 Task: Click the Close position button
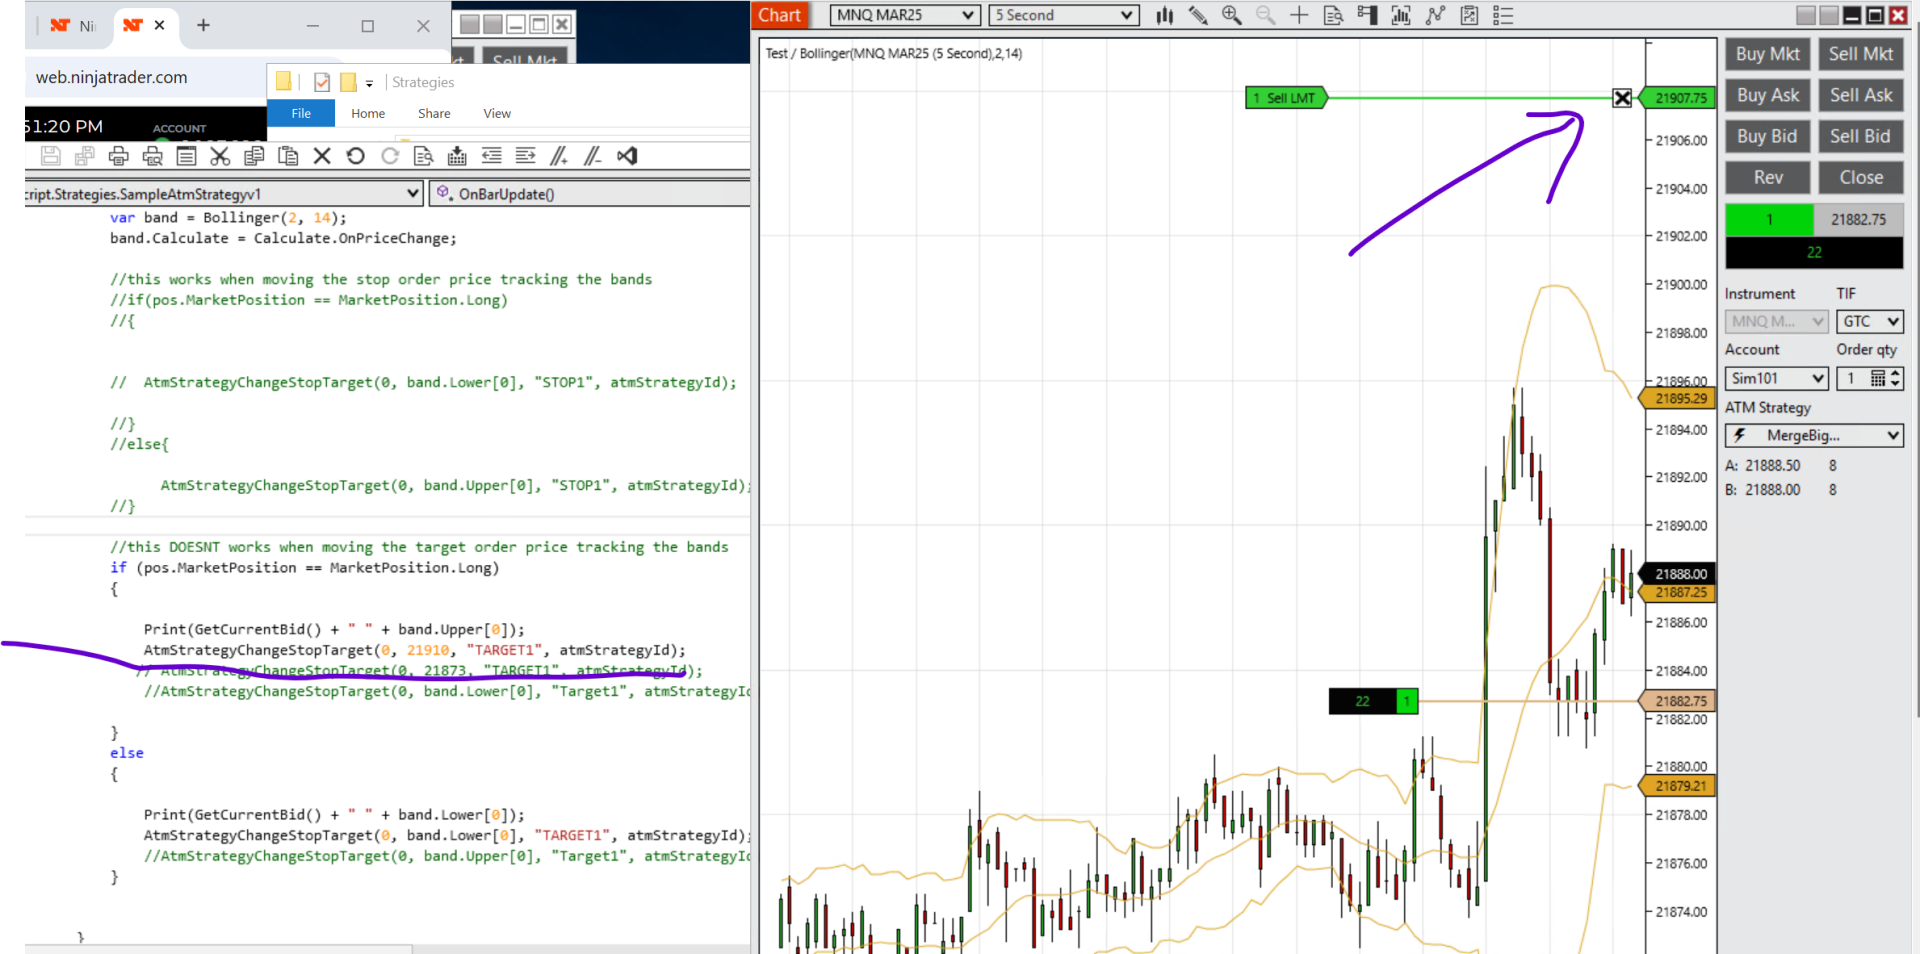[1860, 177]
